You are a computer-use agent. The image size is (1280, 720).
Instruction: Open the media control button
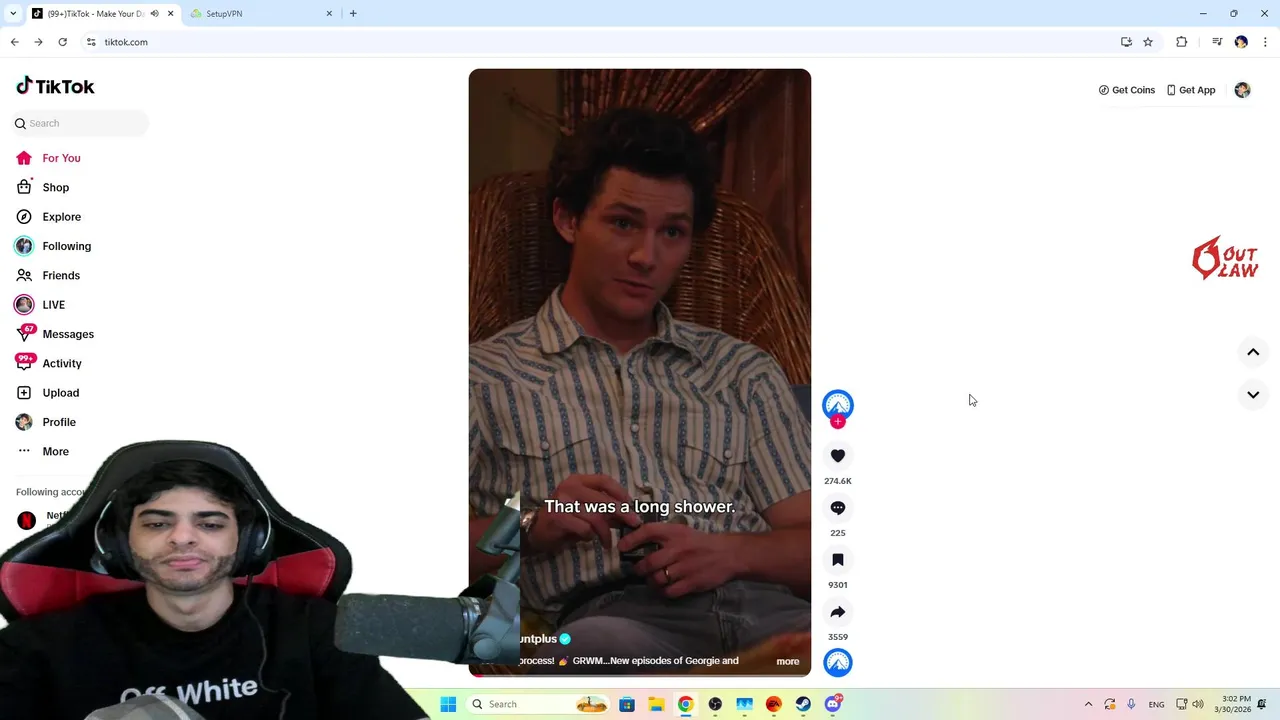pos(1217,42)
